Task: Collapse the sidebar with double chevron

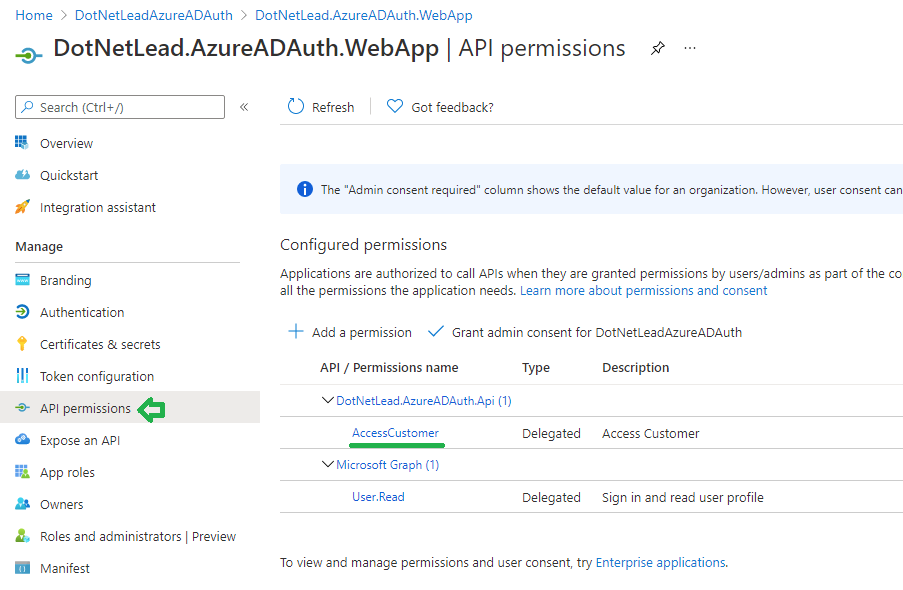Action: pyautogui.click(x=244, y=107)
